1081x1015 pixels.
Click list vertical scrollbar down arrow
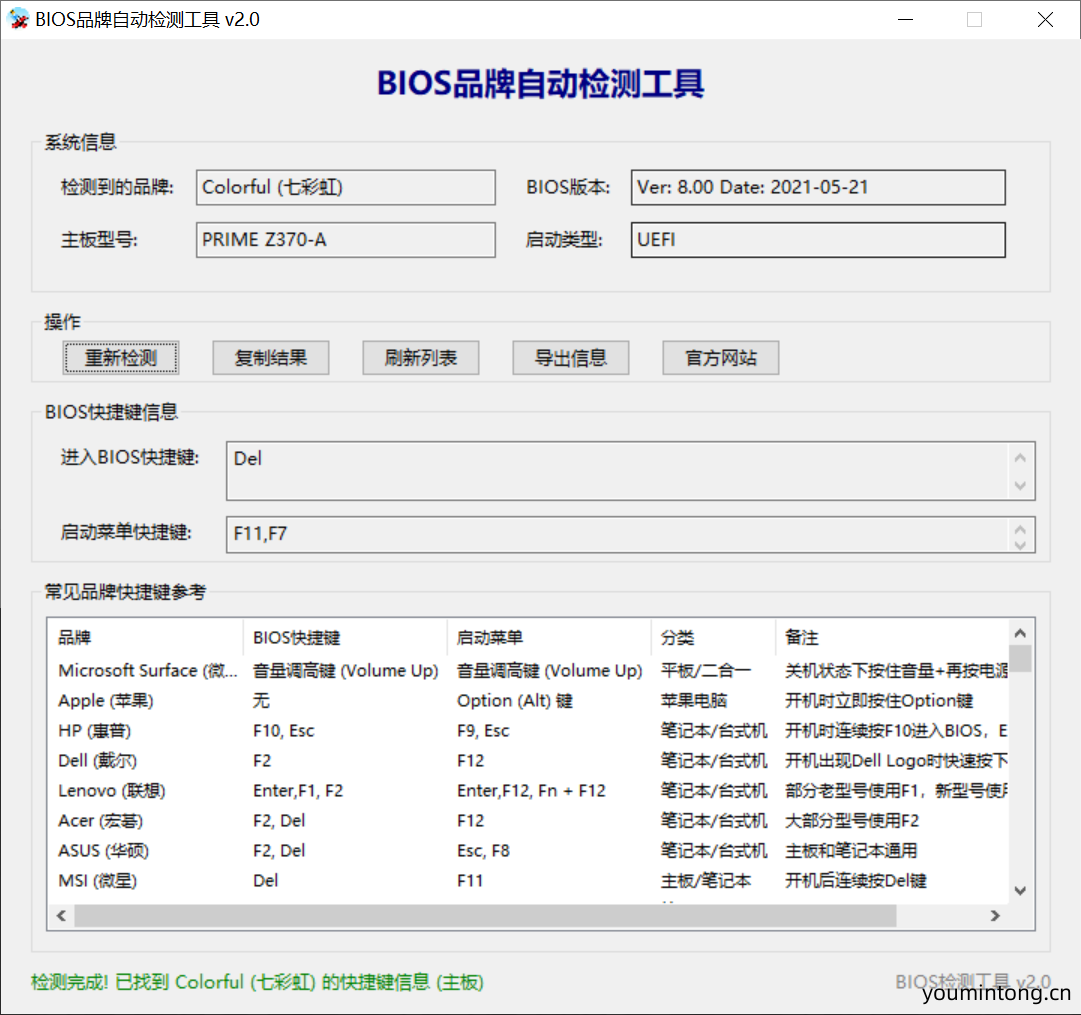[x=1021, y=891]
